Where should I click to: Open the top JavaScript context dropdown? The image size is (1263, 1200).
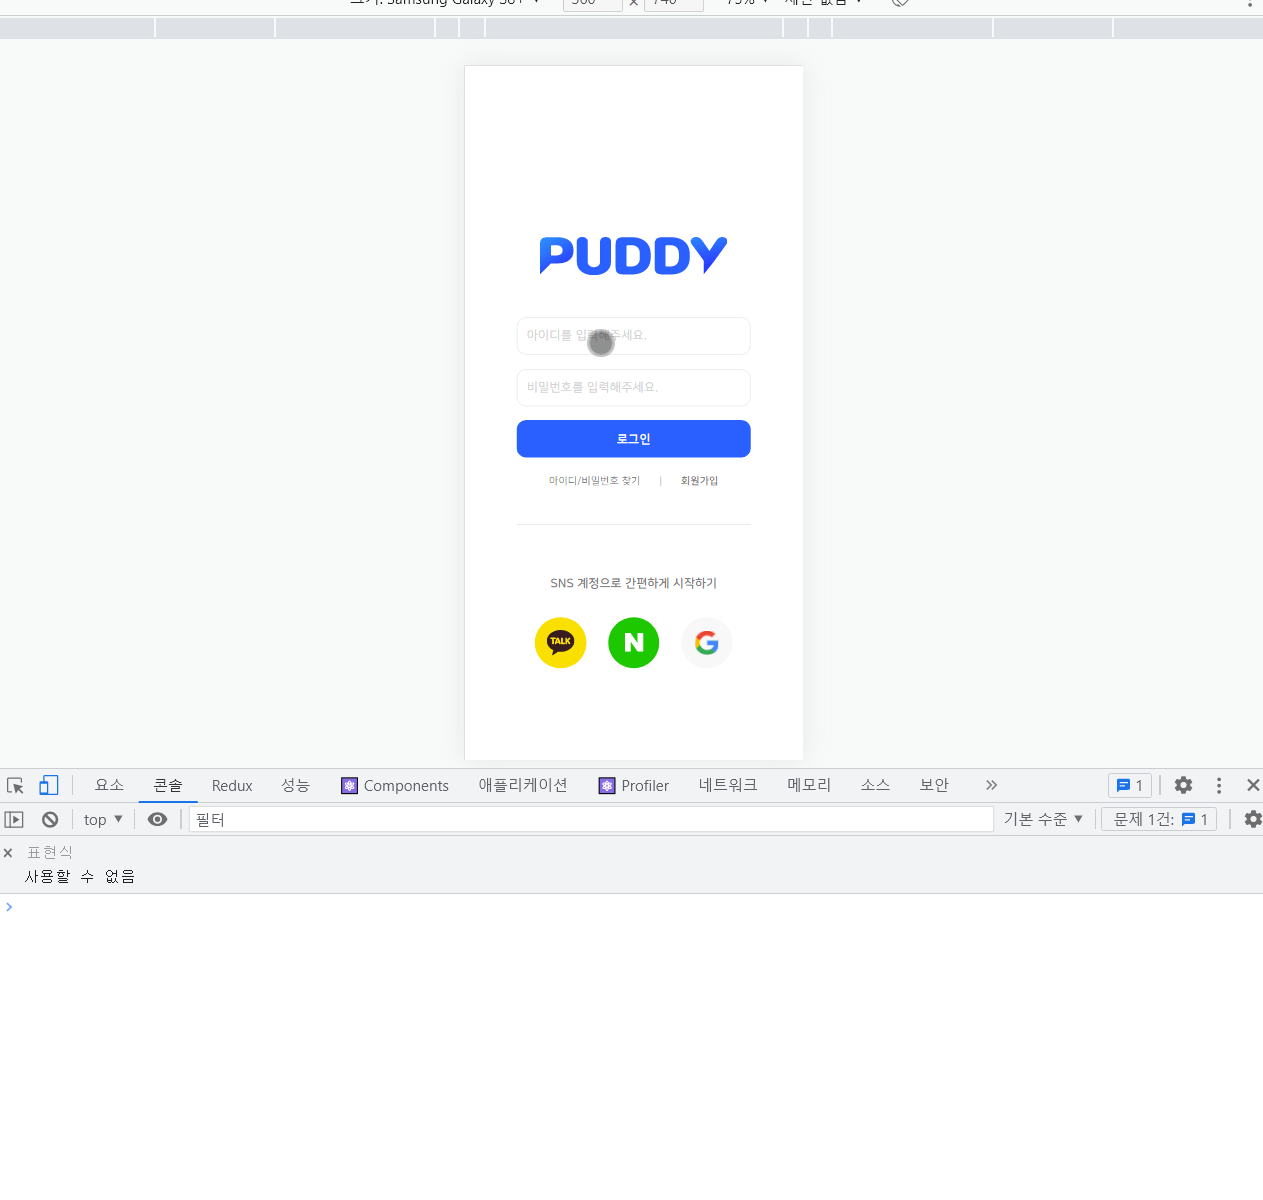[x=103, y=820]
